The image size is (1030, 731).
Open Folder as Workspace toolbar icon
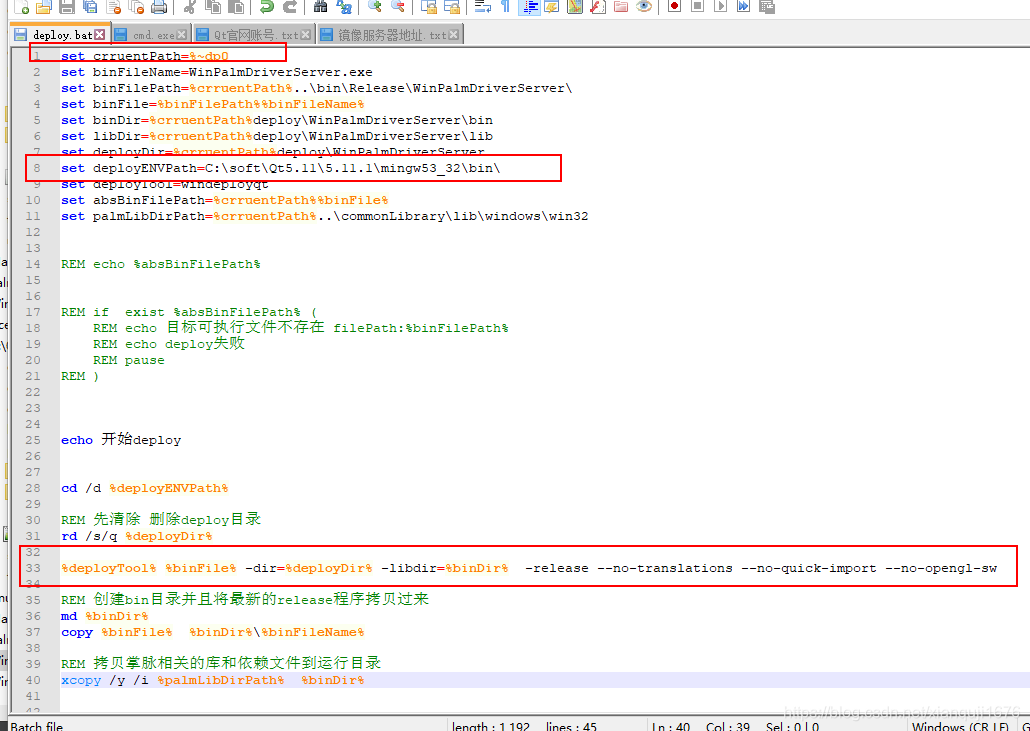click(x=621, y=7)
